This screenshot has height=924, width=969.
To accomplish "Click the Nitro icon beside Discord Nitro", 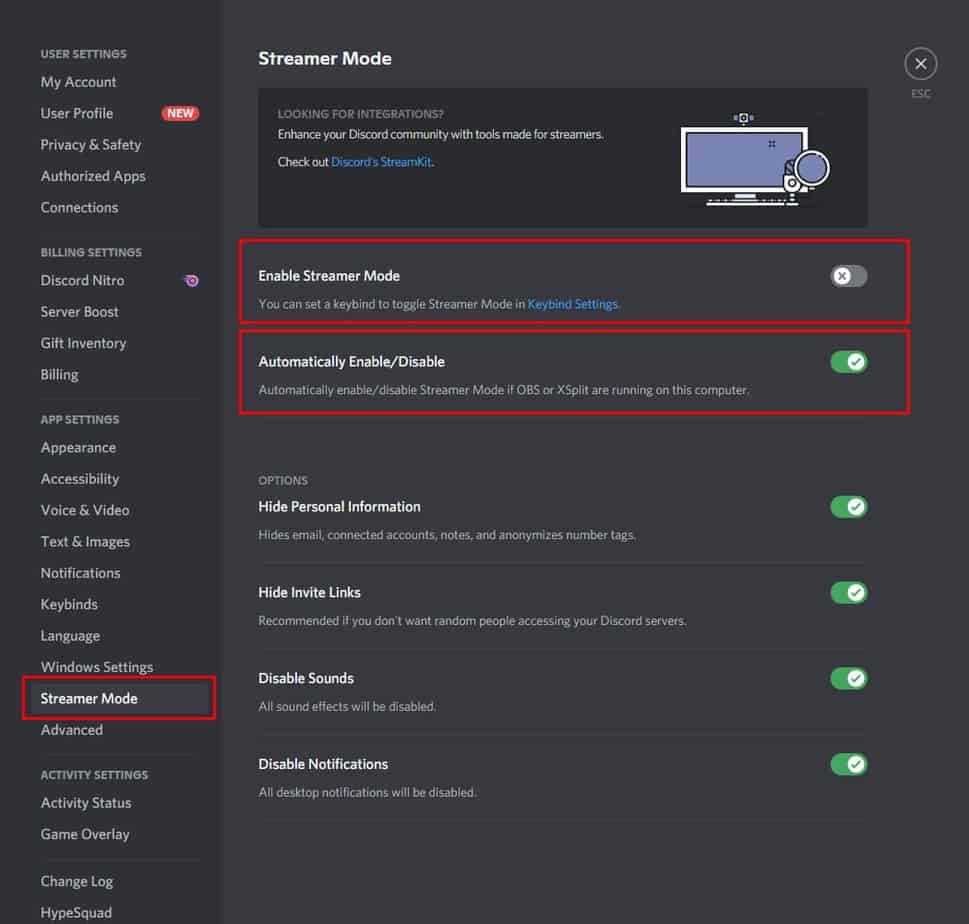I will point(192,281).
